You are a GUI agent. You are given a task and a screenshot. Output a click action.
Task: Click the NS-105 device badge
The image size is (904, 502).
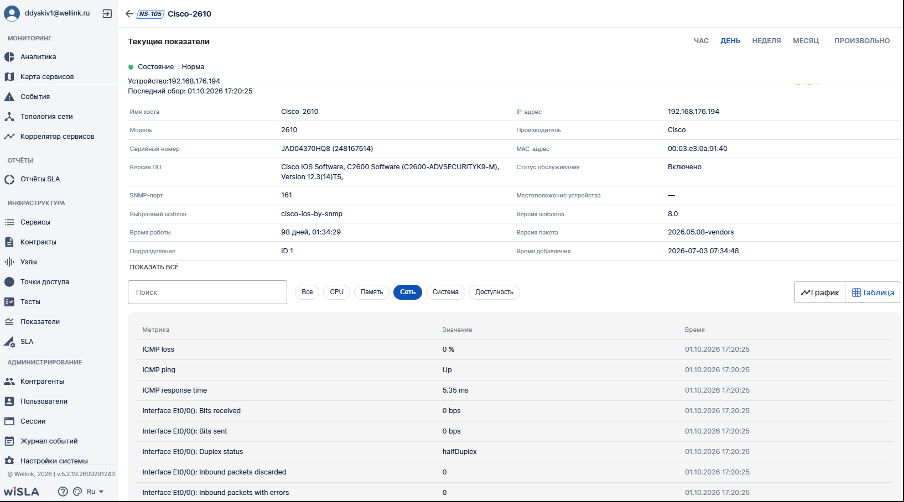(150, 14)
